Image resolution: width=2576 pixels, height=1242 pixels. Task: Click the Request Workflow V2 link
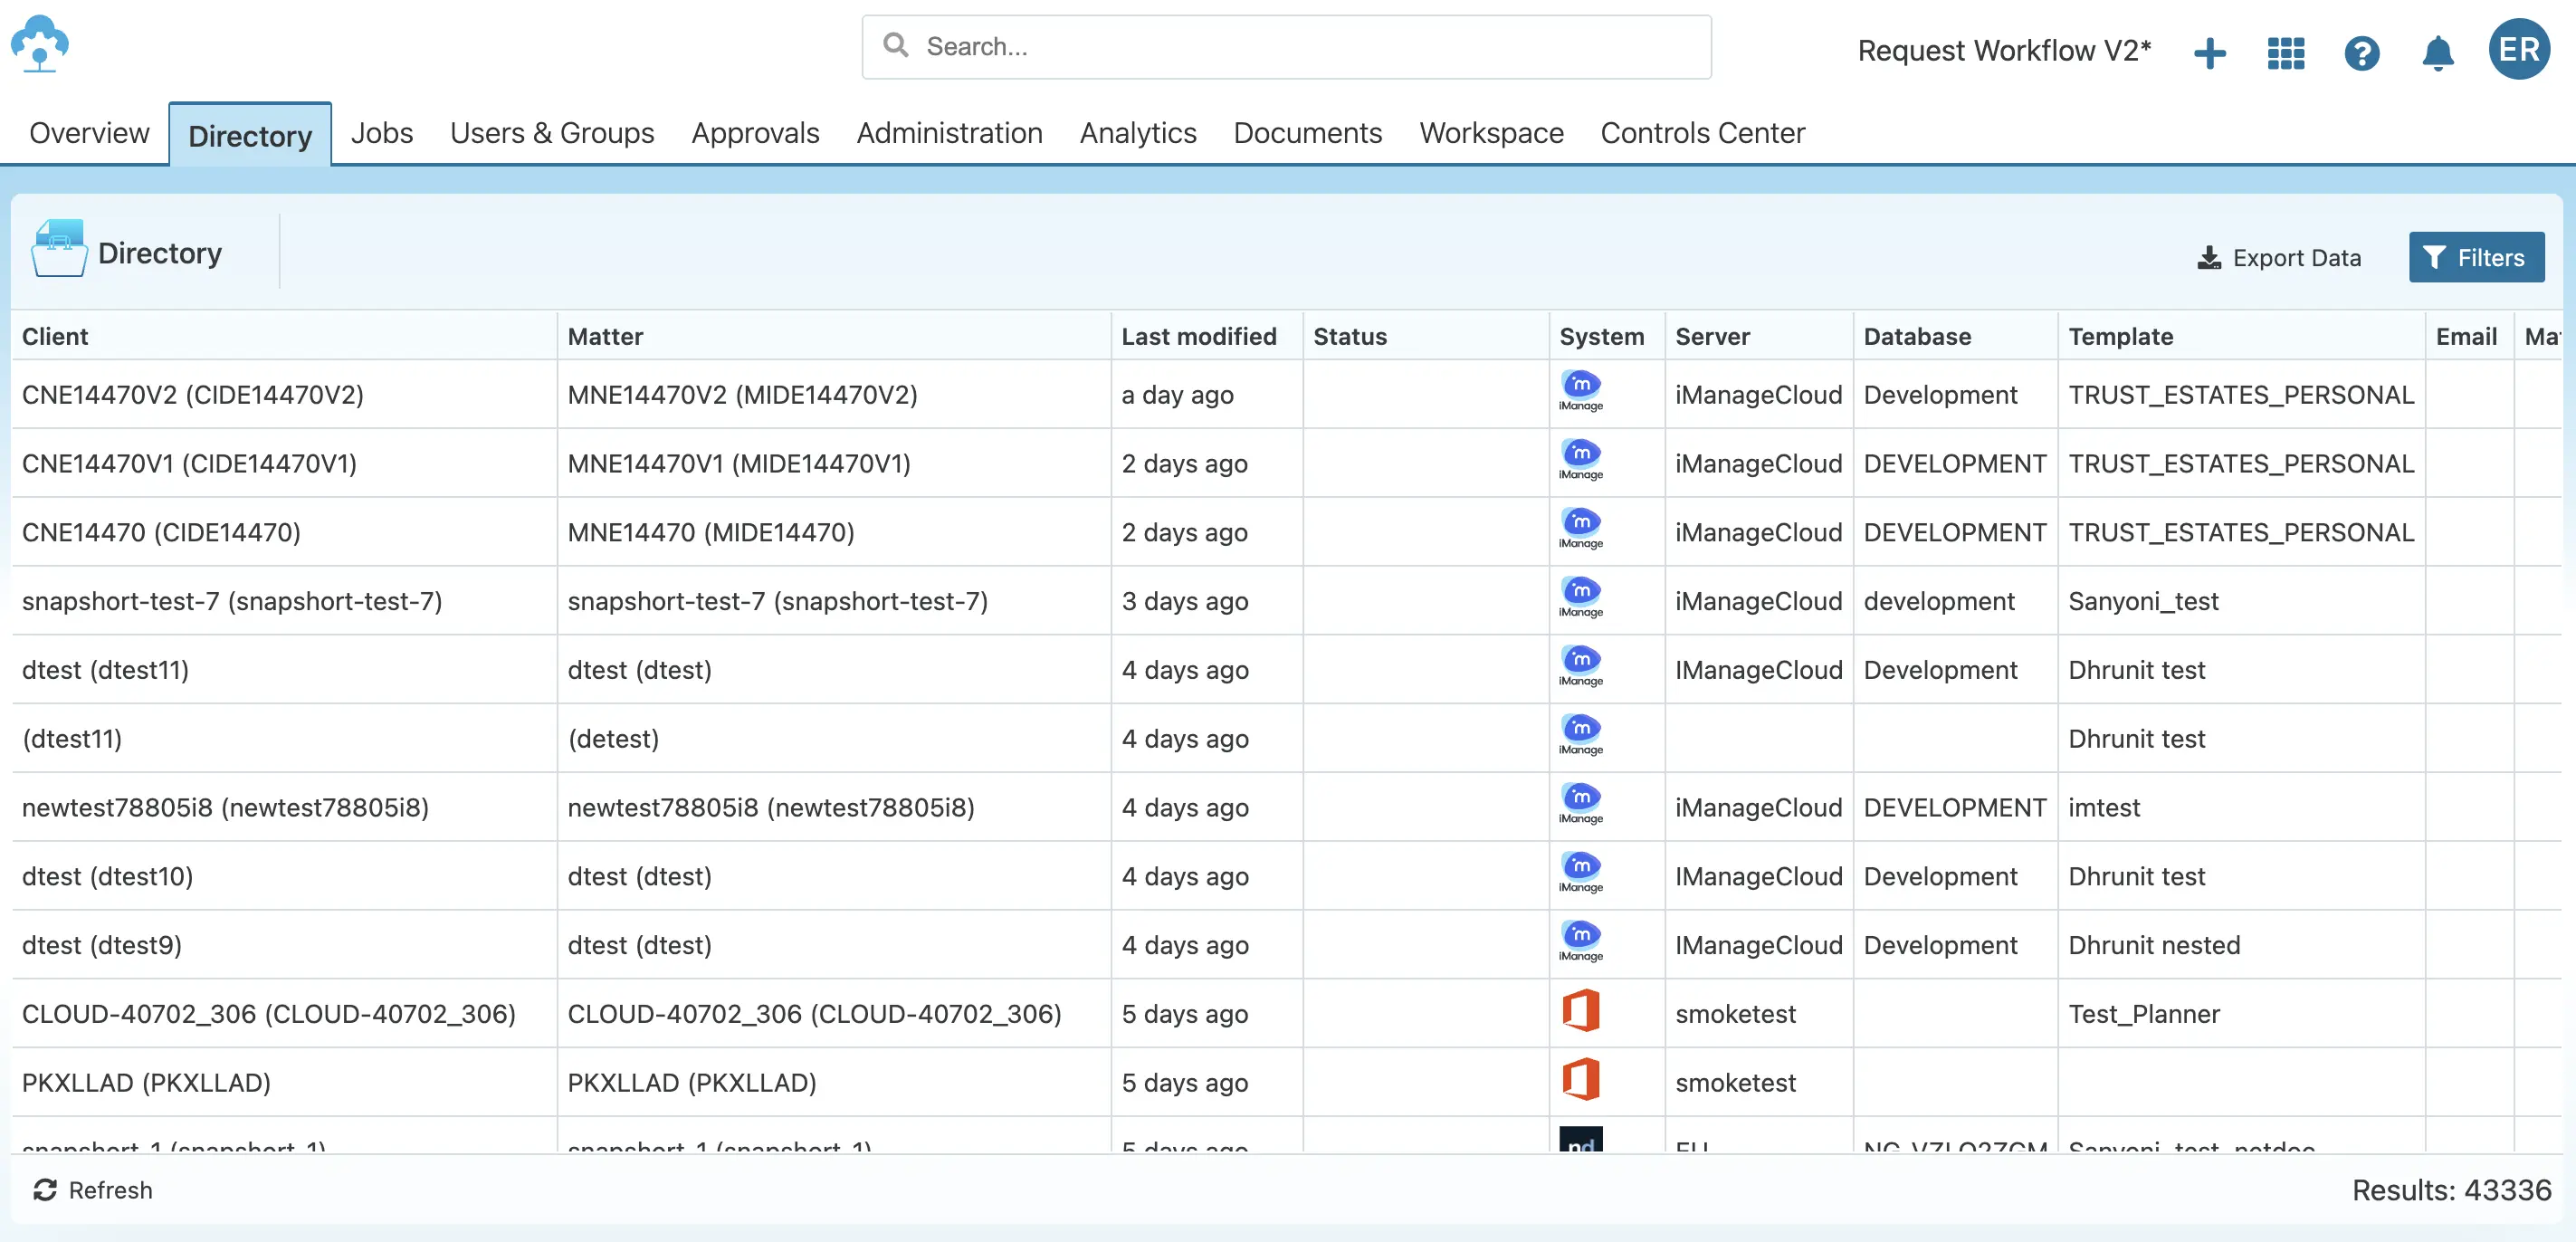click(2003, 49)
